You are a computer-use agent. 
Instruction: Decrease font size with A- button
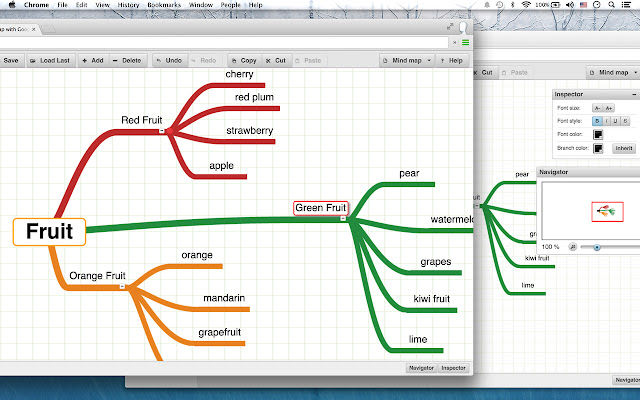597,108
